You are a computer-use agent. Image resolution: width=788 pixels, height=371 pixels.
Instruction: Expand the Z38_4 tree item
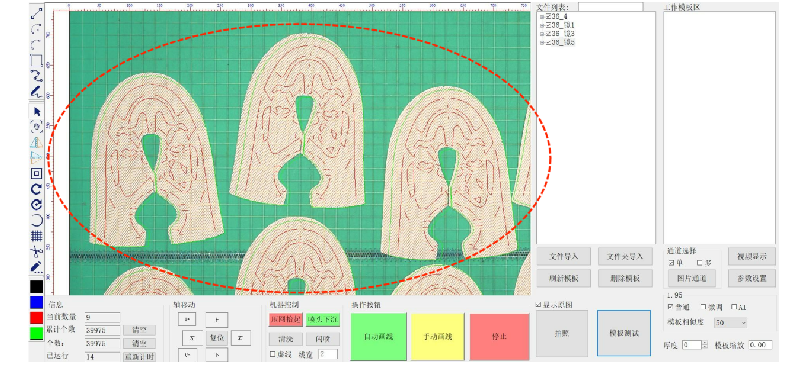(x=542, y=17)
